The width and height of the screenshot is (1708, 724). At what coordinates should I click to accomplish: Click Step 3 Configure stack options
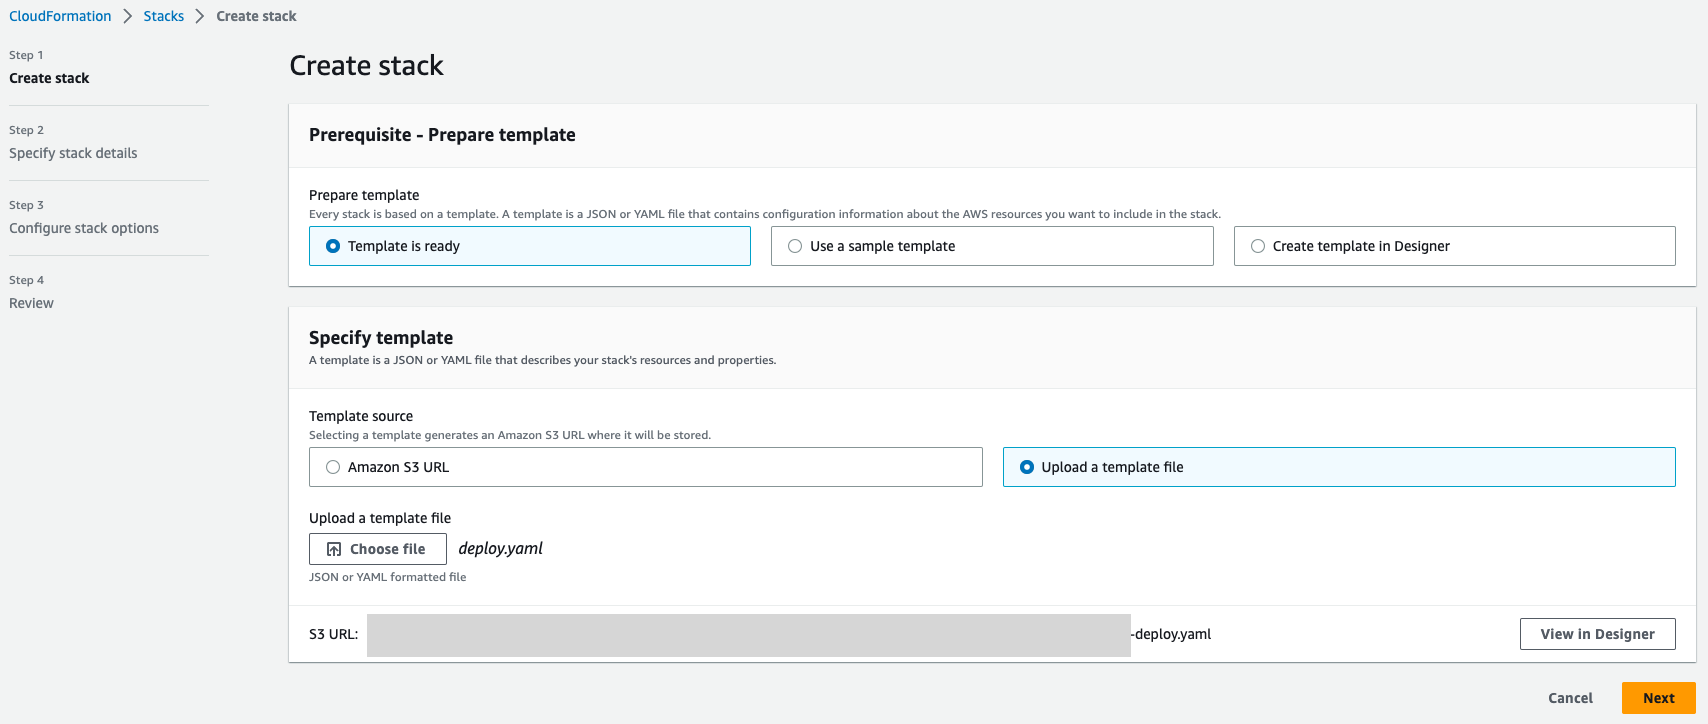coord(84,228)
